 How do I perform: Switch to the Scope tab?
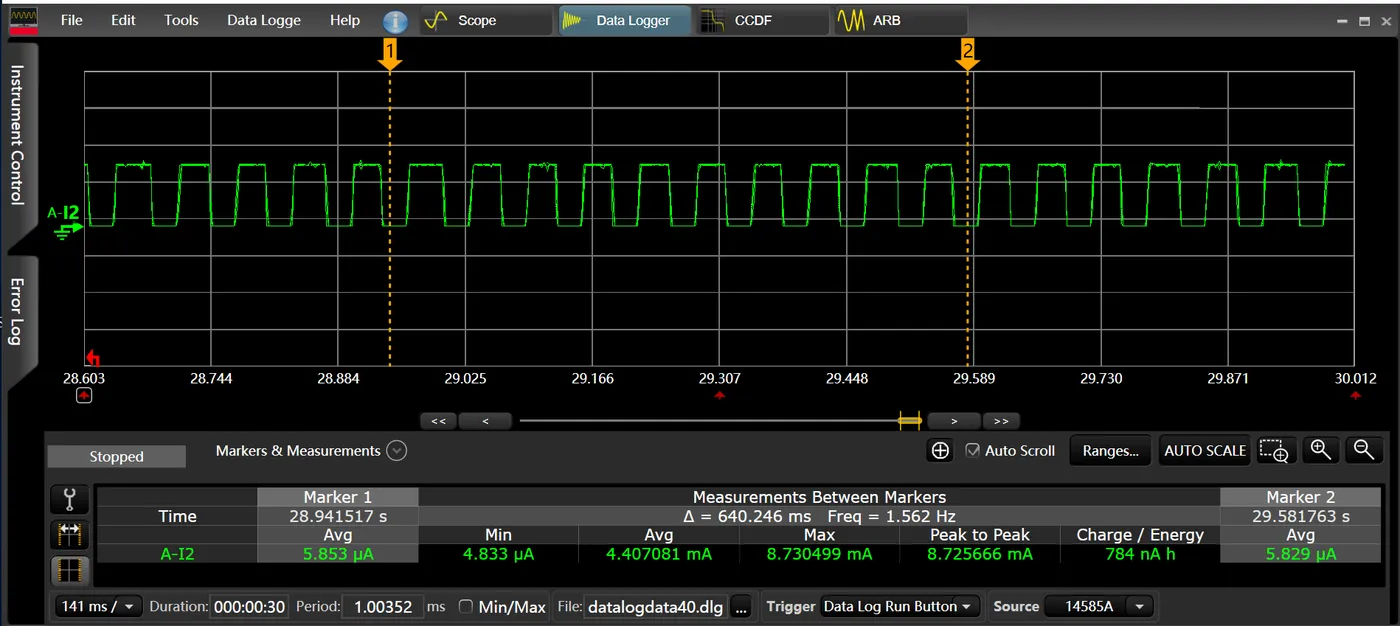pos(485,20)
